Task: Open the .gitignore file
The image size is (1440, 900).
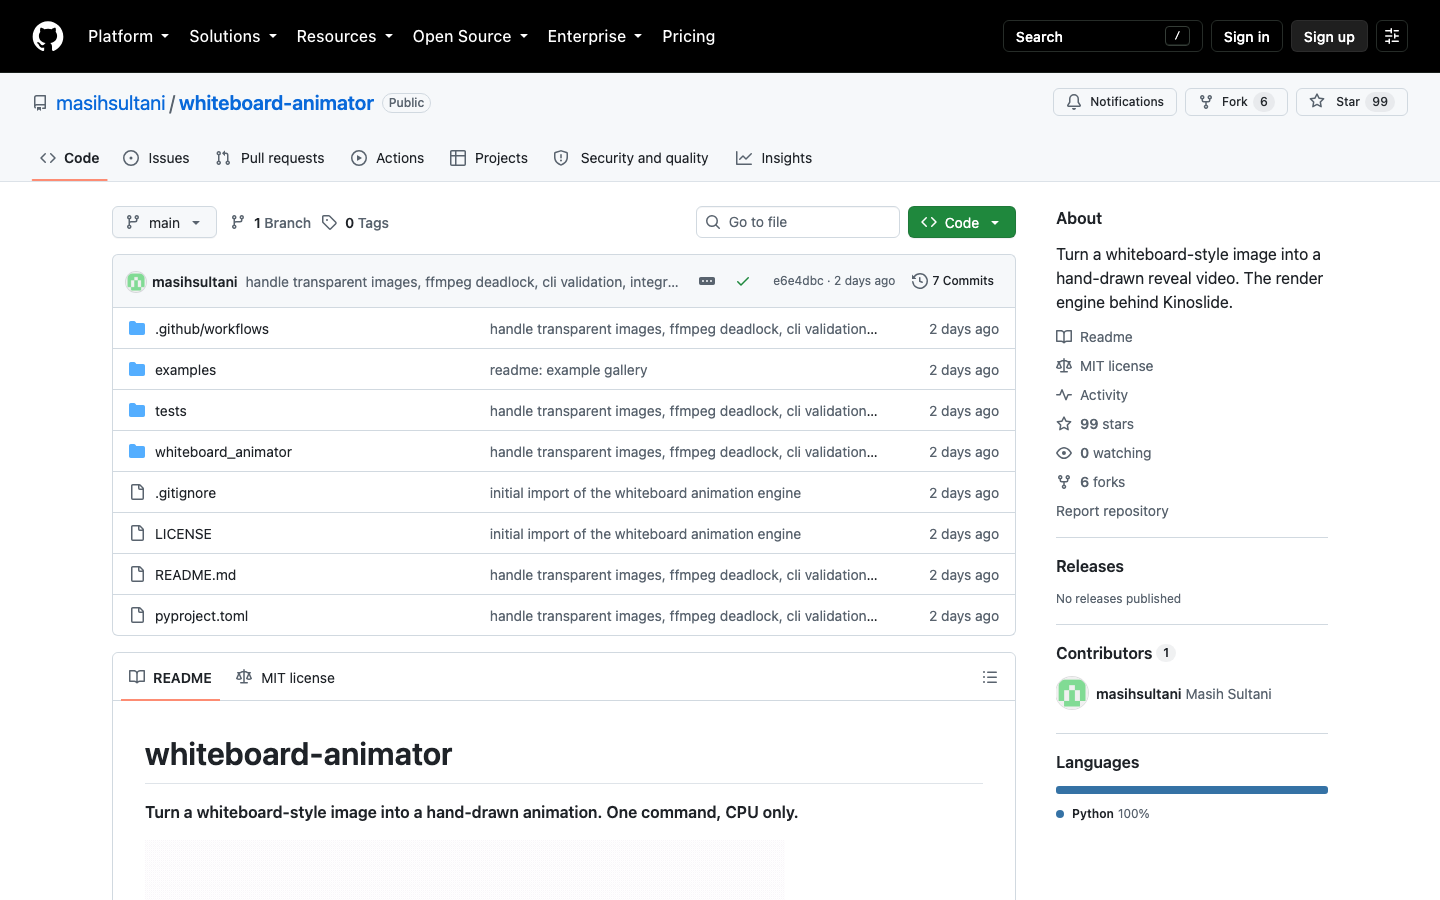Action: [x=185, y=493]
